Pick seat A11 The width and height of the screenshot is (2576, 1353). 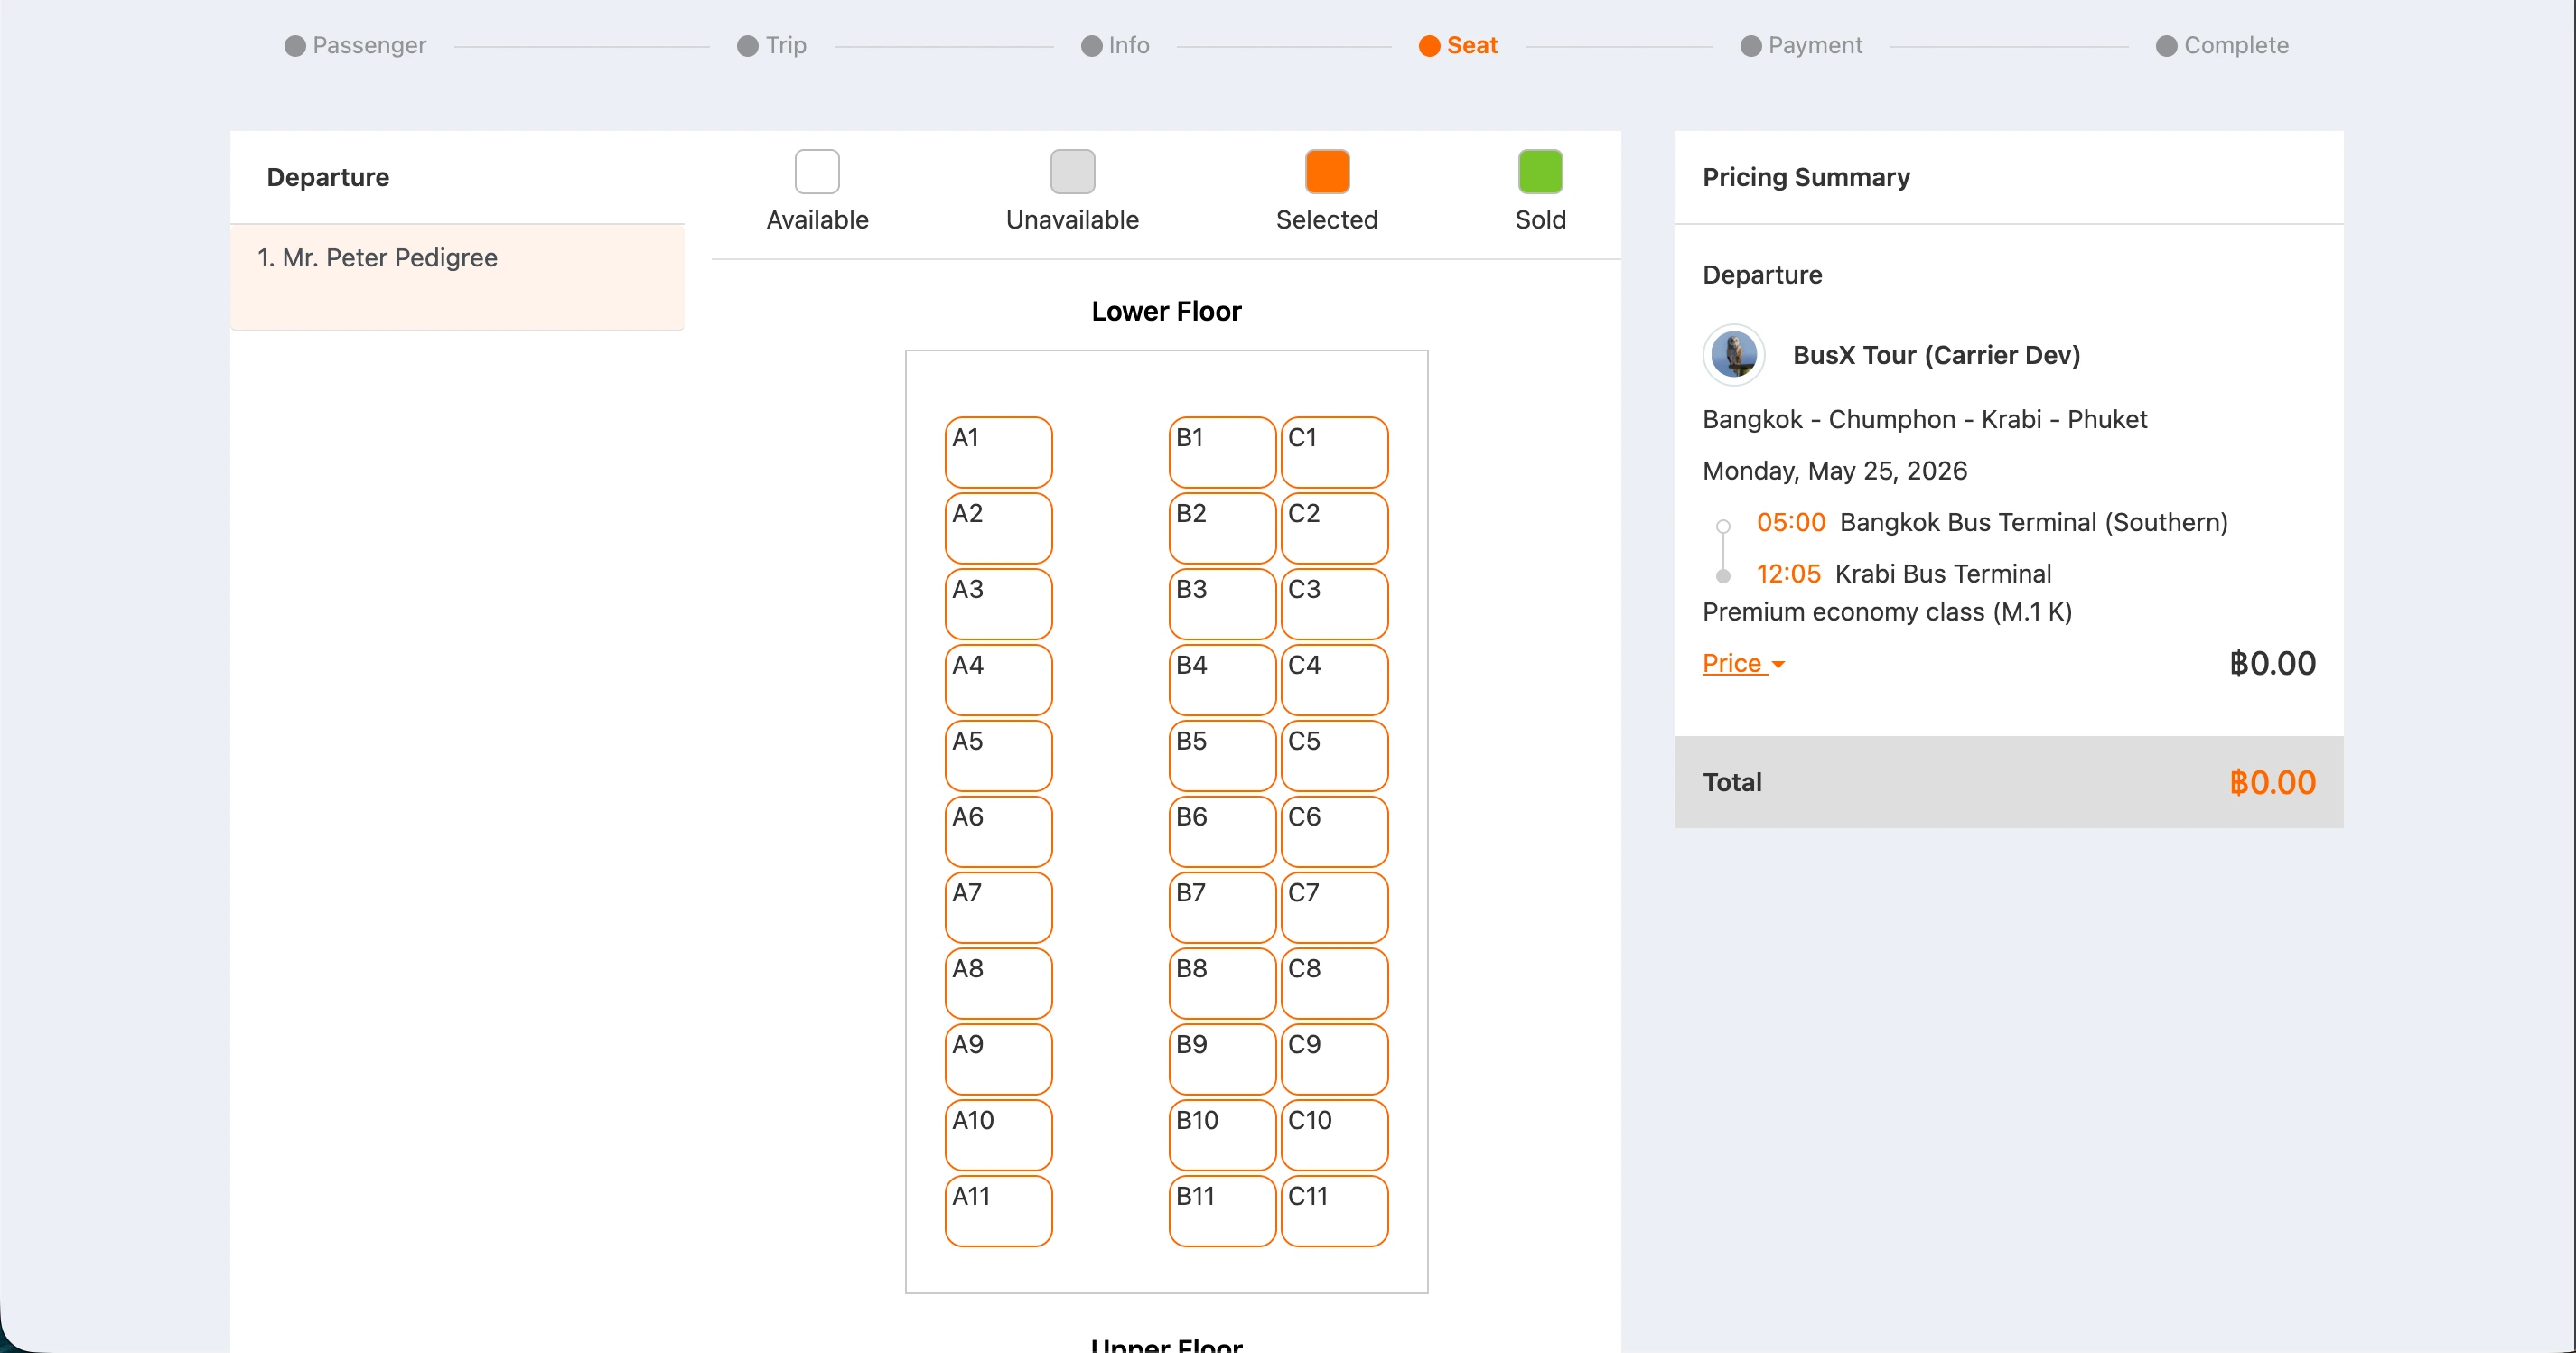point(998,1212)
